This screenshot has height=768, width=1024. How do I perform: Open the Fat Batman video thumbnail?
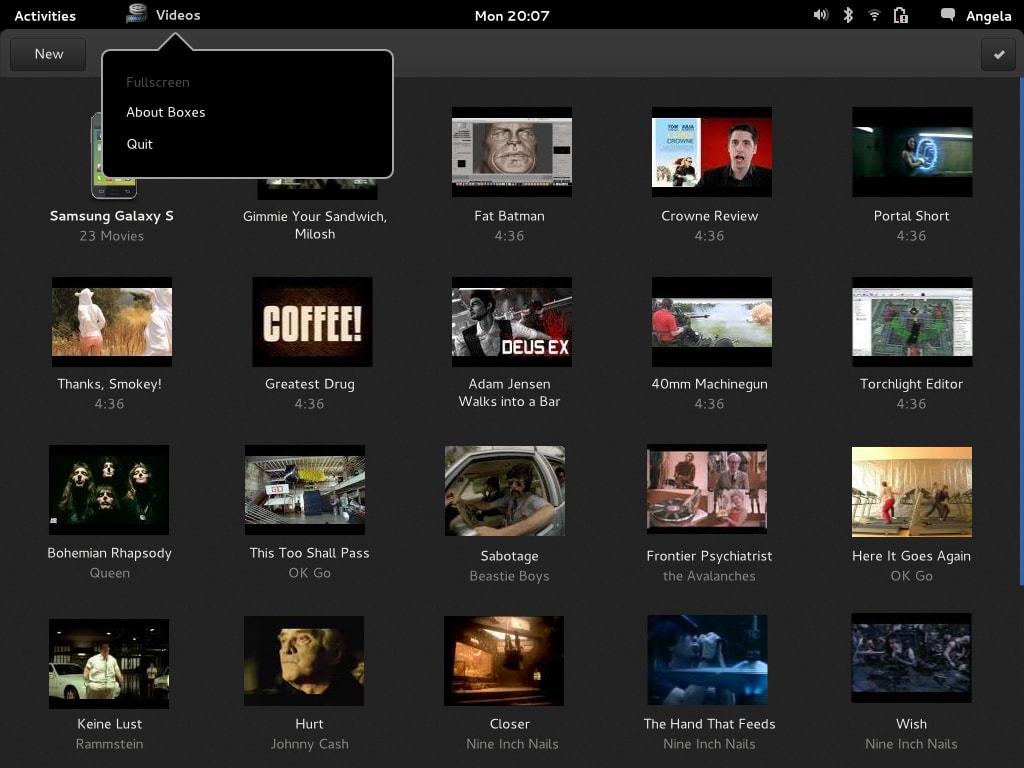coord(512,152)
